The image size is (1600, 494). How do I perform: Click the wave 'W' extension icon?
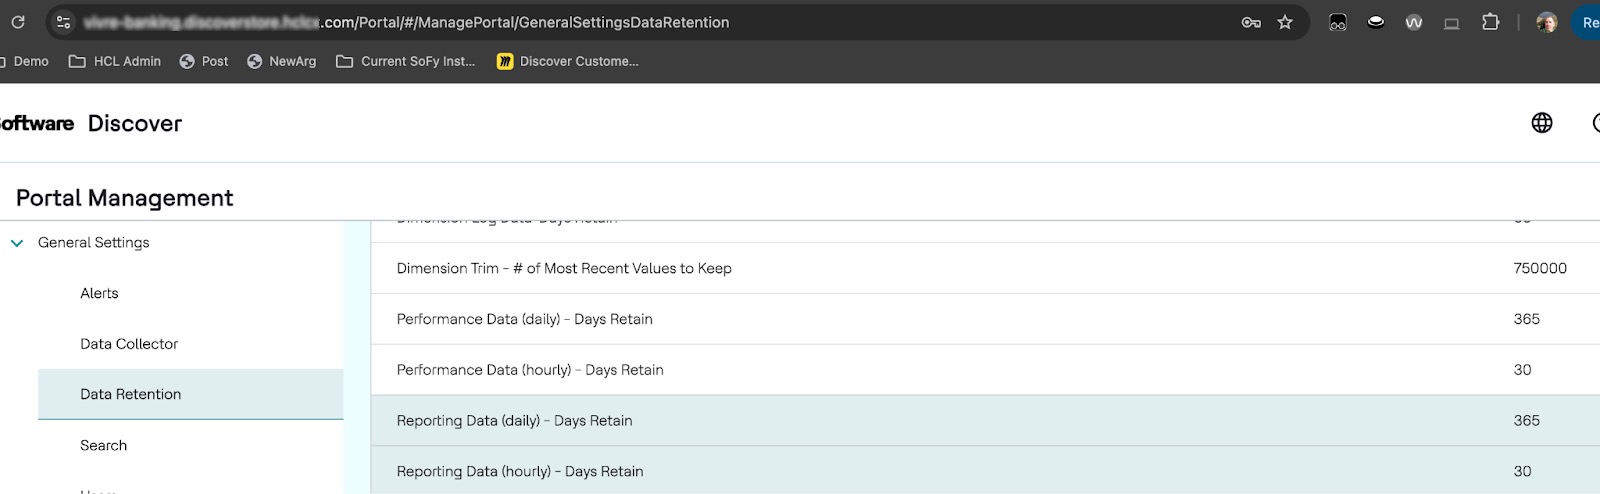(x=1414, y=22)
